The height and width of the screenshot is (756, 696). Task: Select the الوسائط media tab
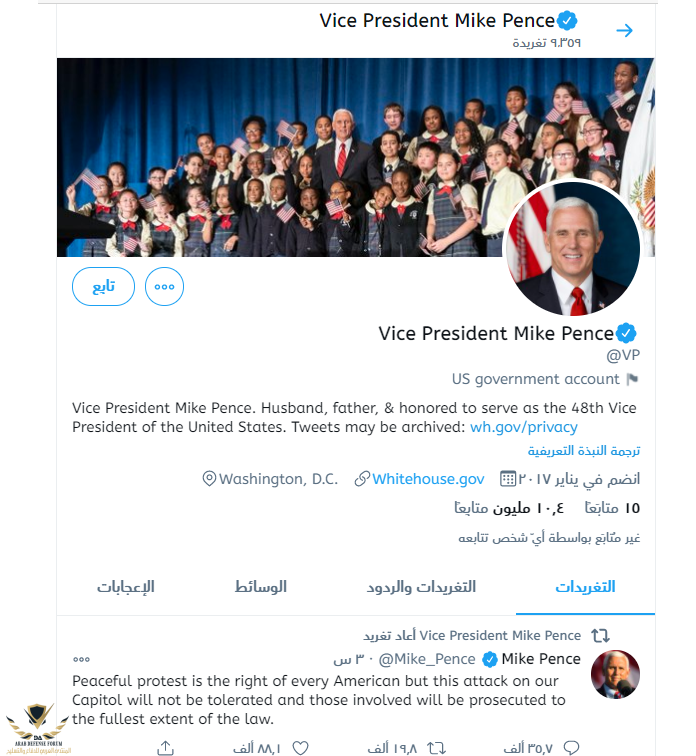pyautogui.click(x=261, y=587)
